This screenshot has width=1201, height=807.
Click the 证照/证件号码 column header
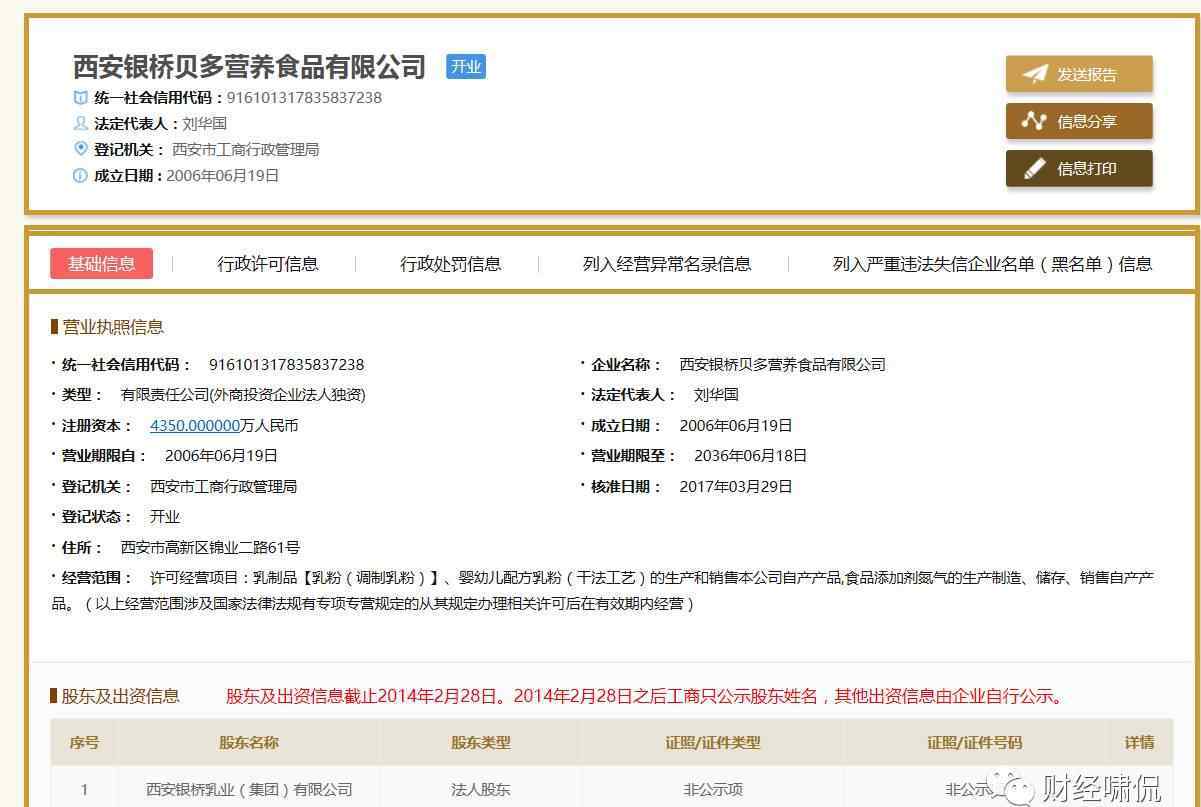[975, 743]
